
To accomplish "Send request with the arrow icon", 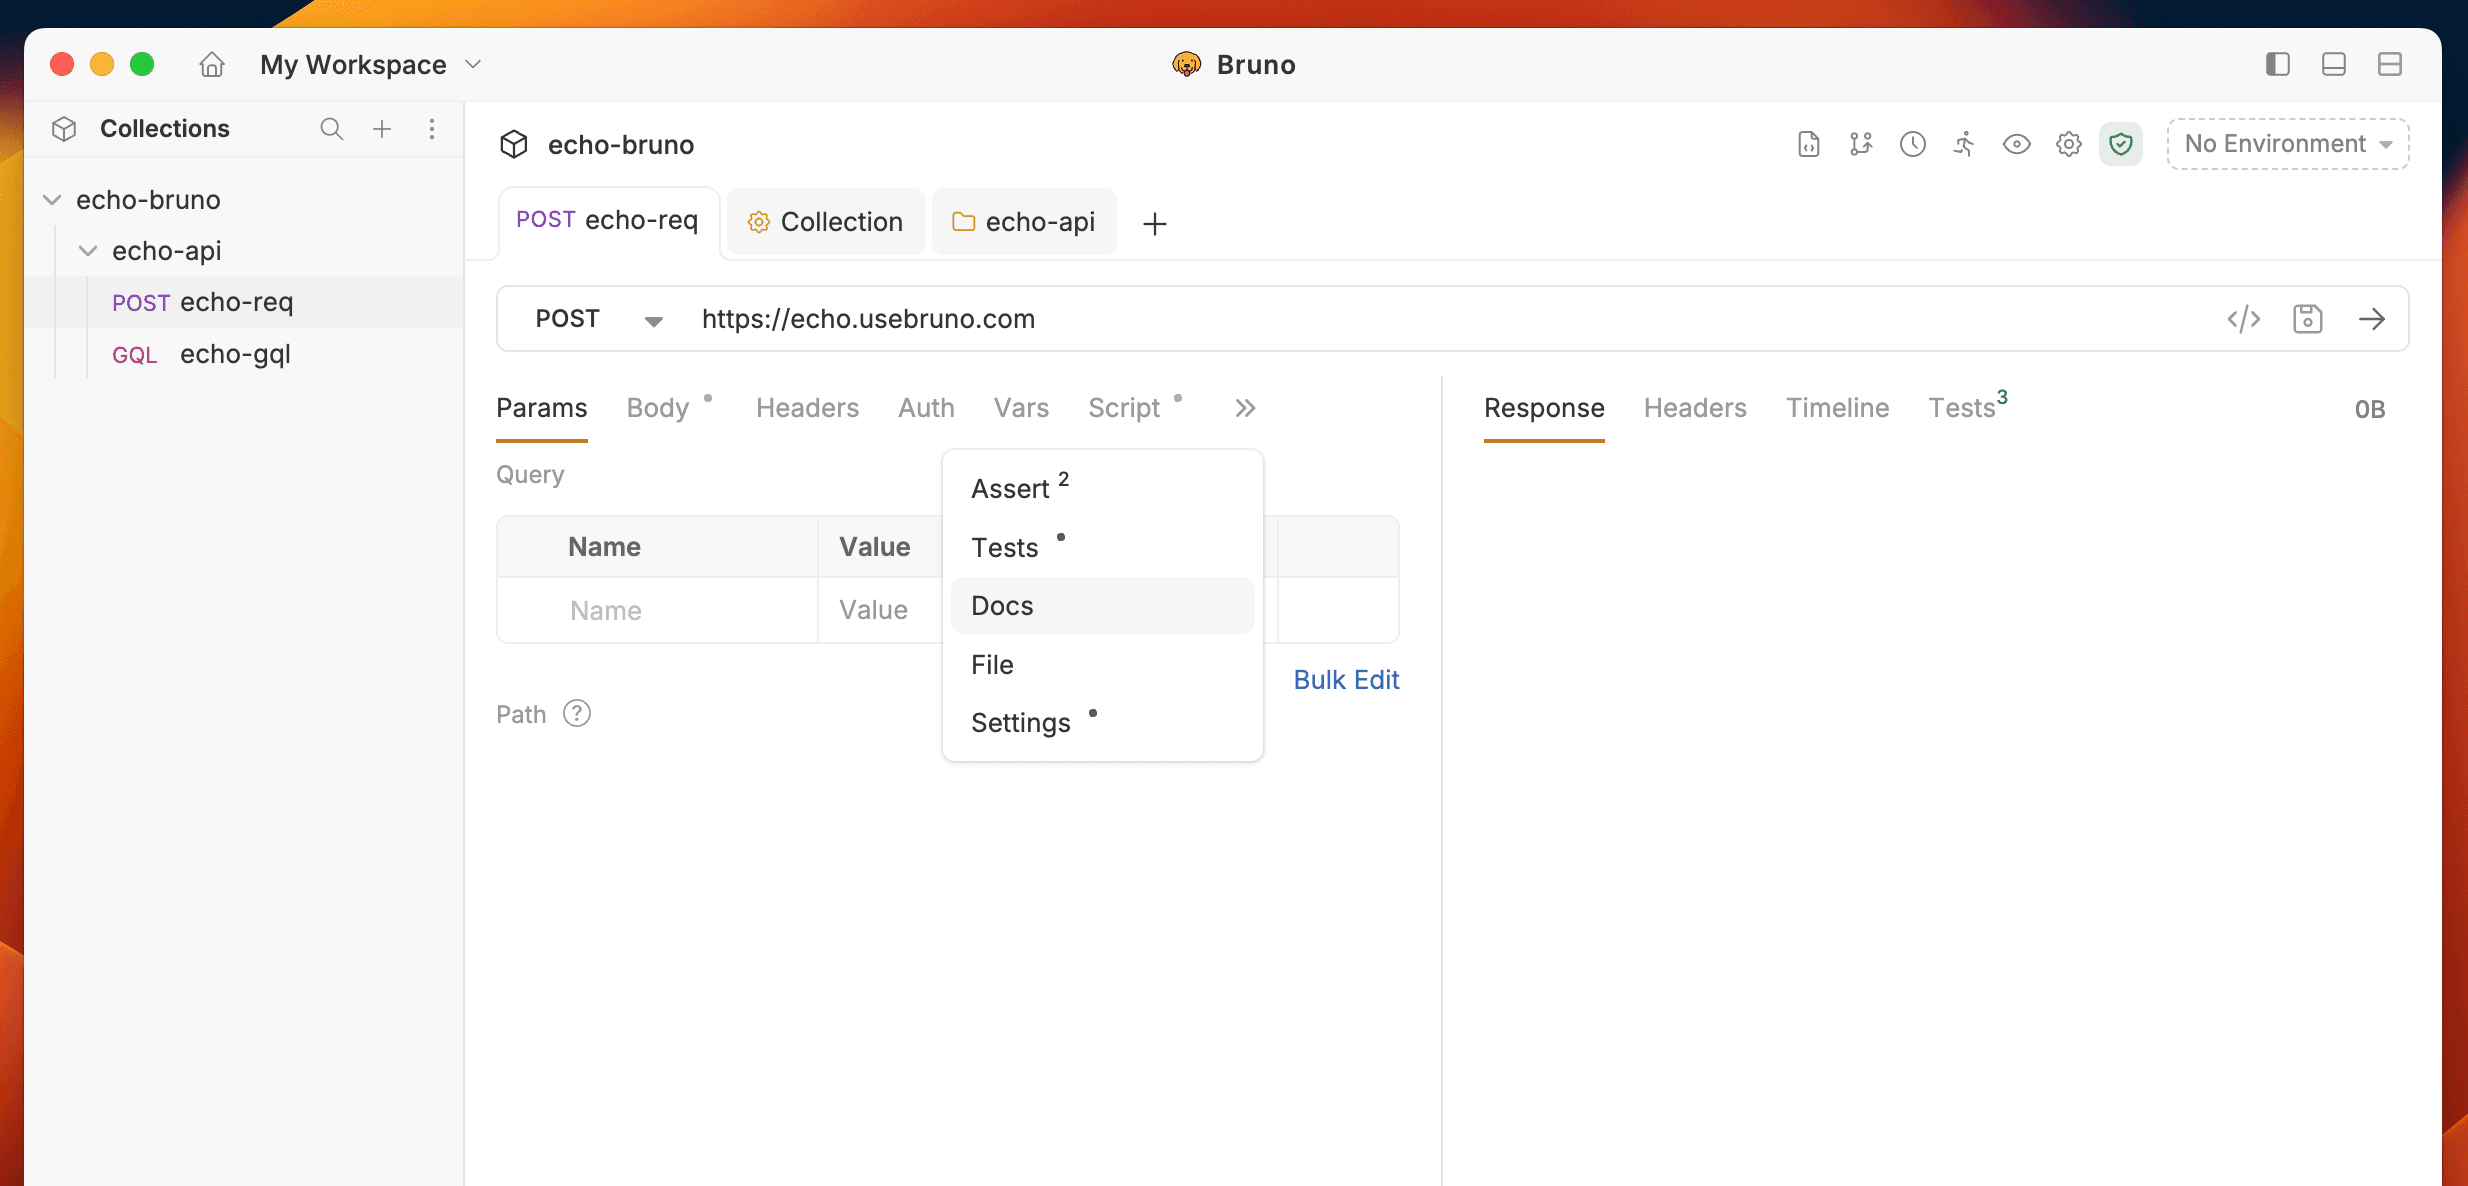I will (x=2371, y=319).
